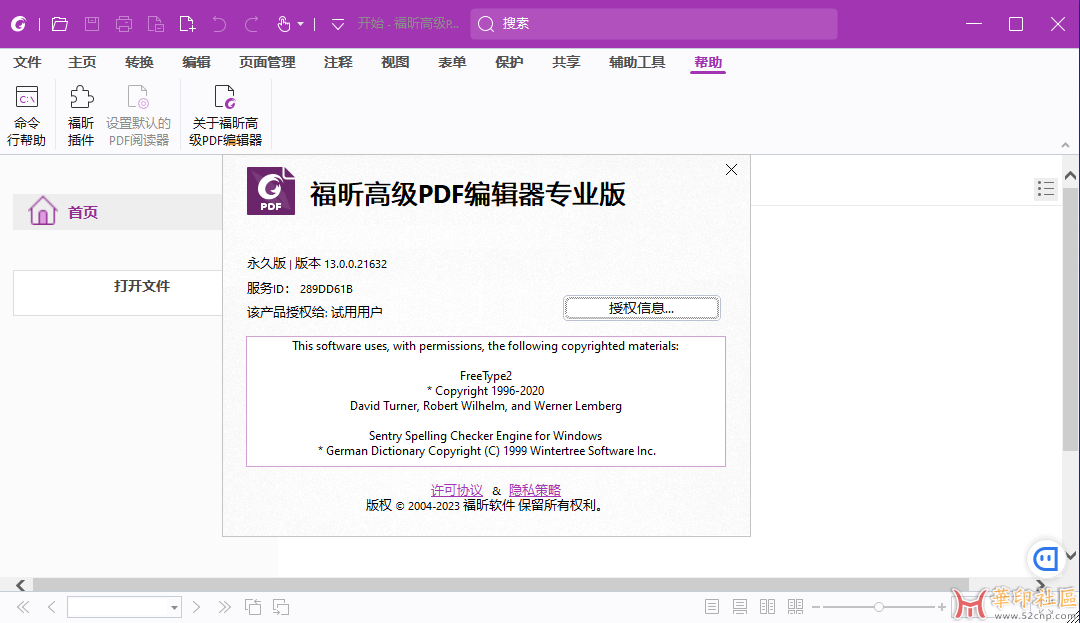Open 关于福昕高级PDF编辑器 about dialog

coord(225,115)
